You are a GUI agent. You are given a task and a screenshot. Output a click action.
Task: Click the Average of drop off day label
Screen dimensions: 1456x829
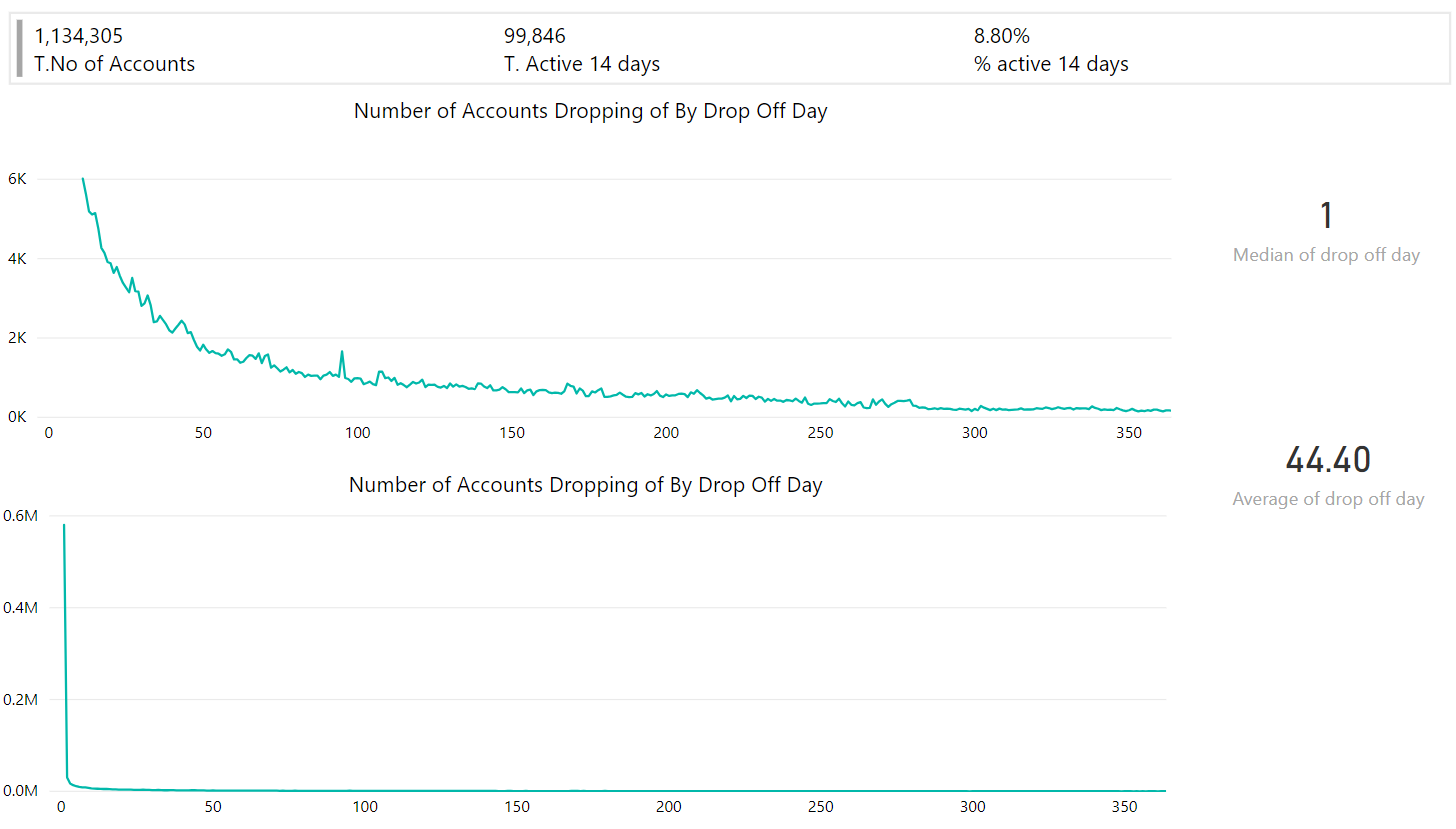[x=1328, y=499]
